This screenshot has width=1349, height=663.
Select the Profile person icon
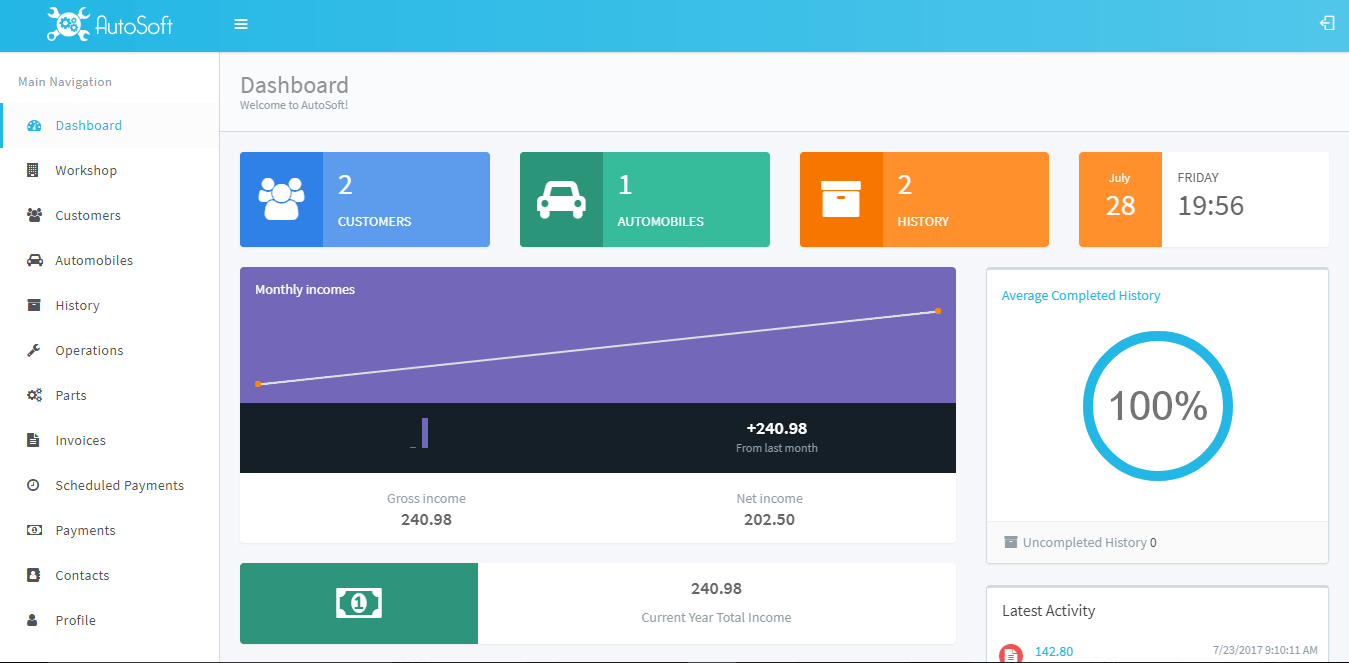33,620
